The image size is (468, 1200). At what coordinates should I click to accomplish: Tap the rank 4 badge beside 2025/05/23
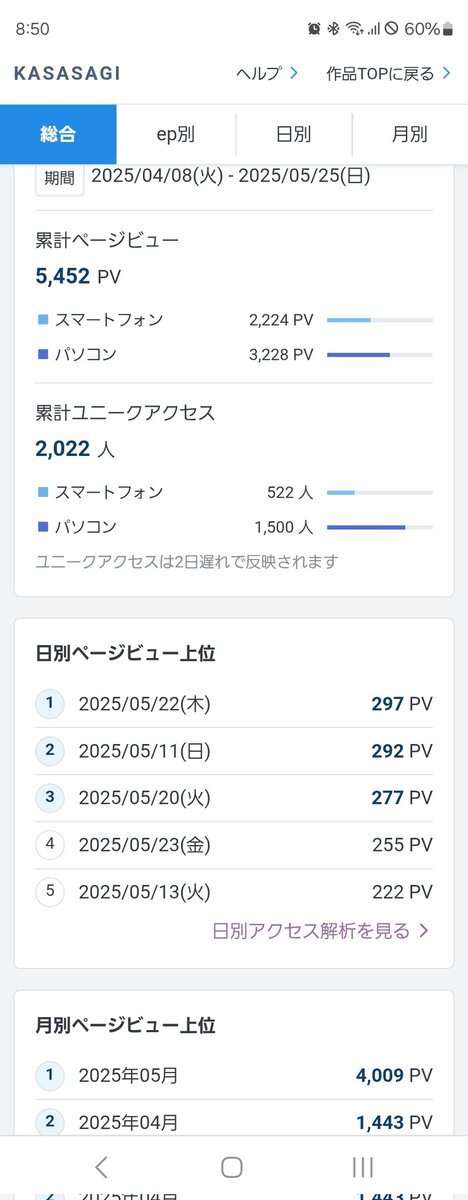49,845
